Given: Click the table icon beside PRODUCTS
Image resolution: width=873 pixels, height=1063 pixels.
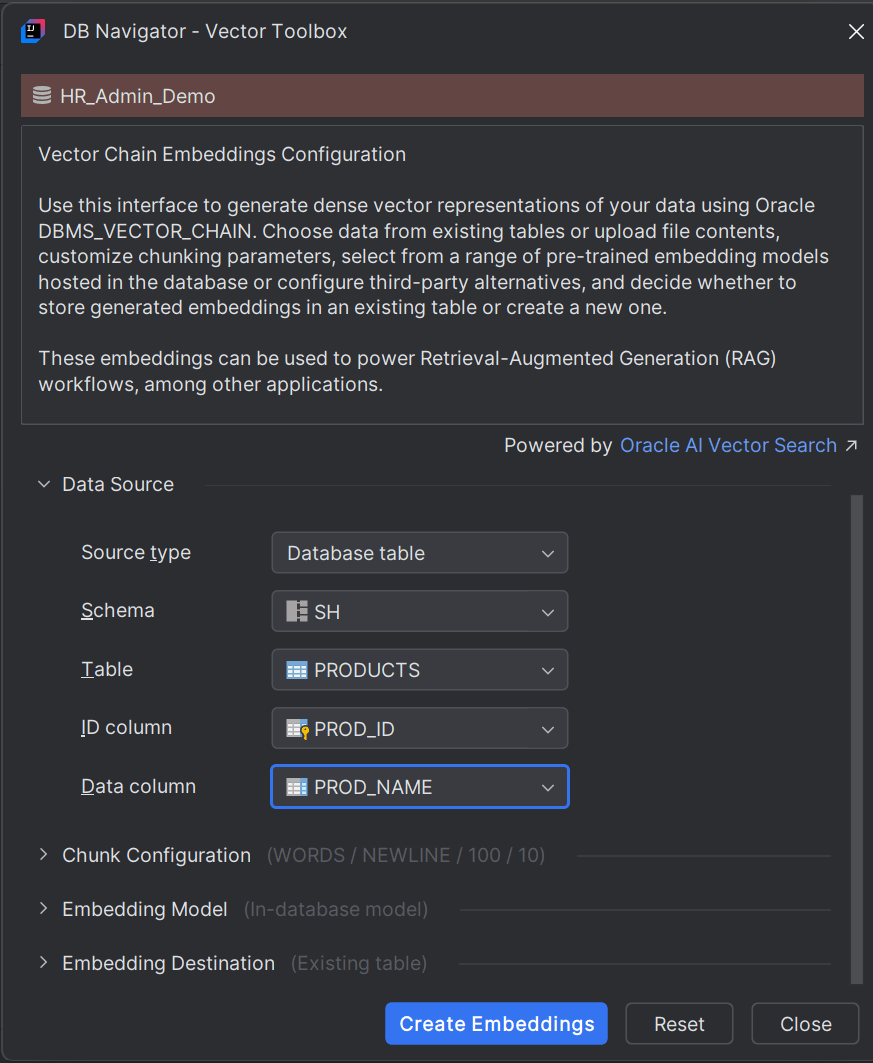Looking at the screenshot, I should click(x=296, y=669).
